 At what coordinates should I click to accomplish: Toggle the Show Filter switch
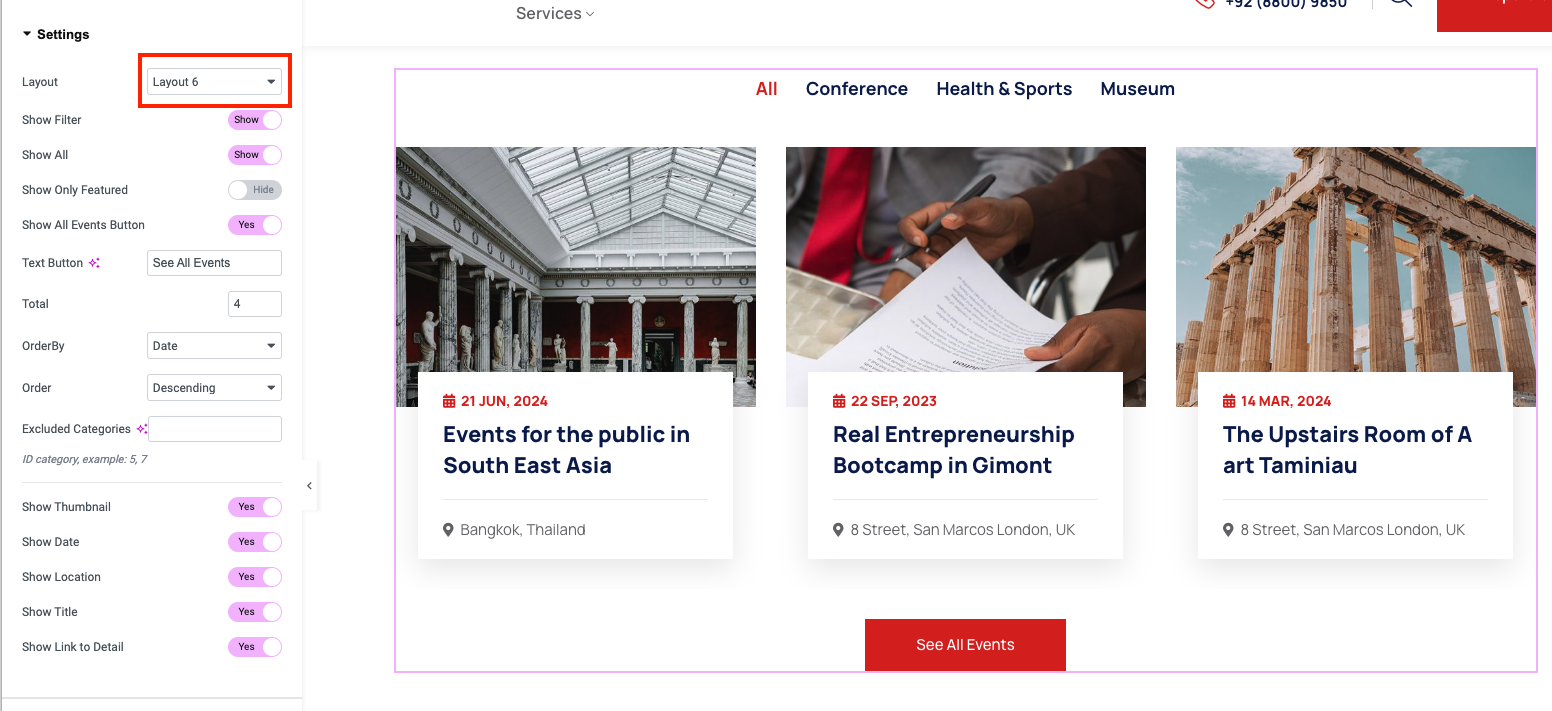tap(255, 120)
